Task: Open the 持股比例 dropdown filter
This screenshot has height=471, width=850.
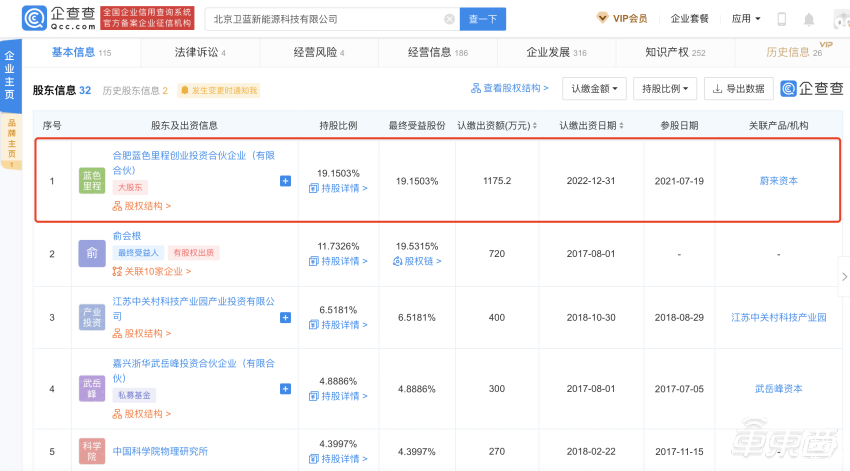Action: [665, 89]
